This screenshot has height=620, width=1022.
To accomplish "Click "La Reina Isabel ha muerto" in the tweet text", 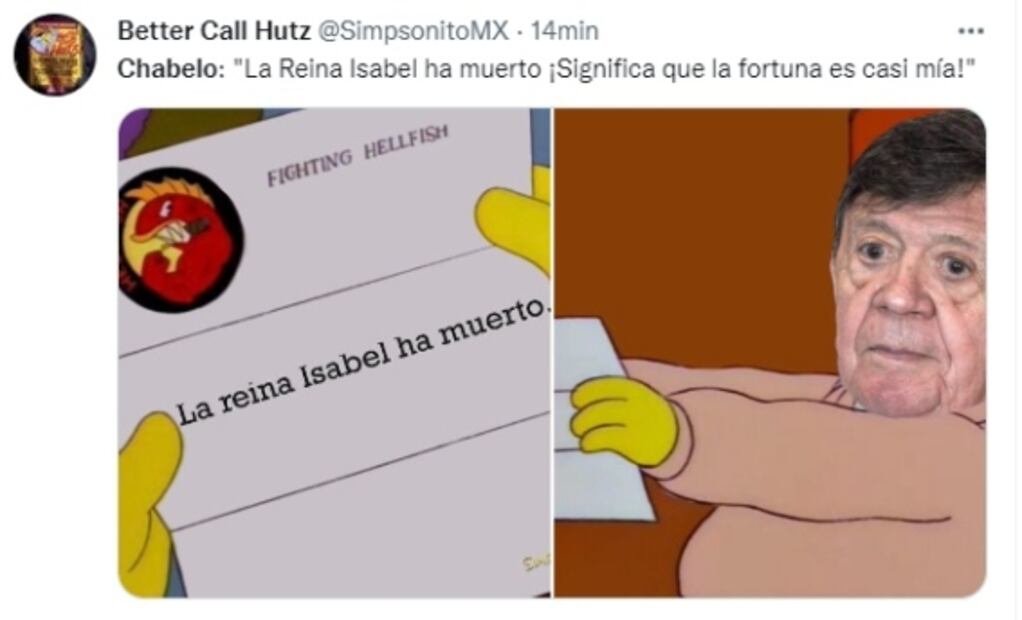I will (x=393, y=68).
